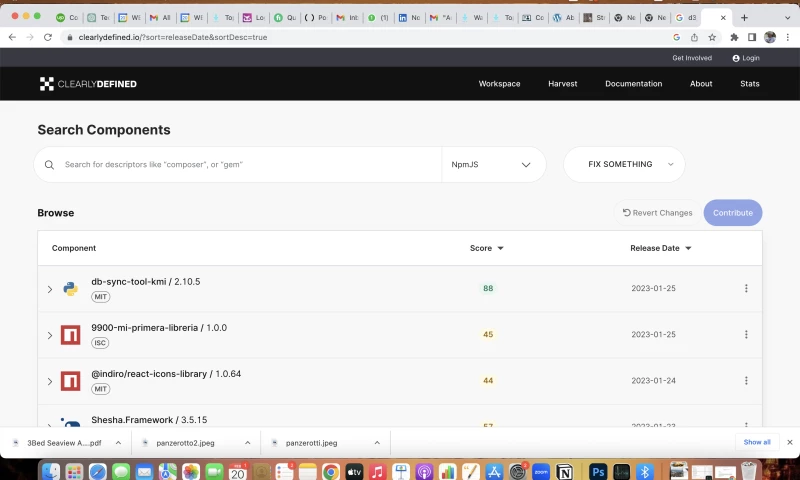Click the MIT license badge of @indiro/react-icons-library
The width and height of the screenshot is (800, 480).
point(101,389)
